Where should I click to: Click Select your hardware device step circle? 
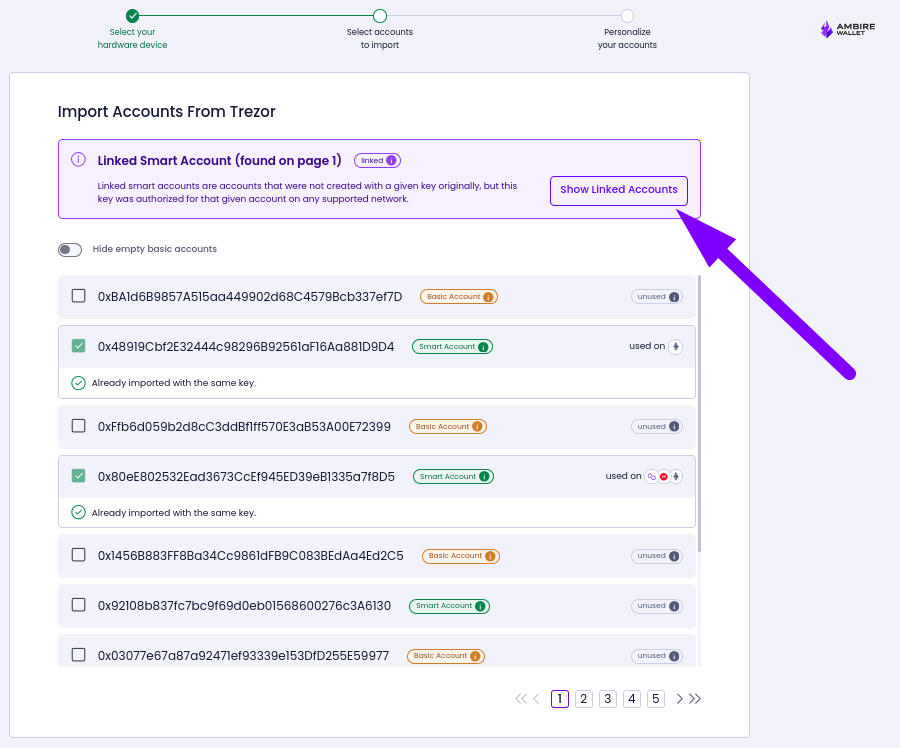pos(133,15)
